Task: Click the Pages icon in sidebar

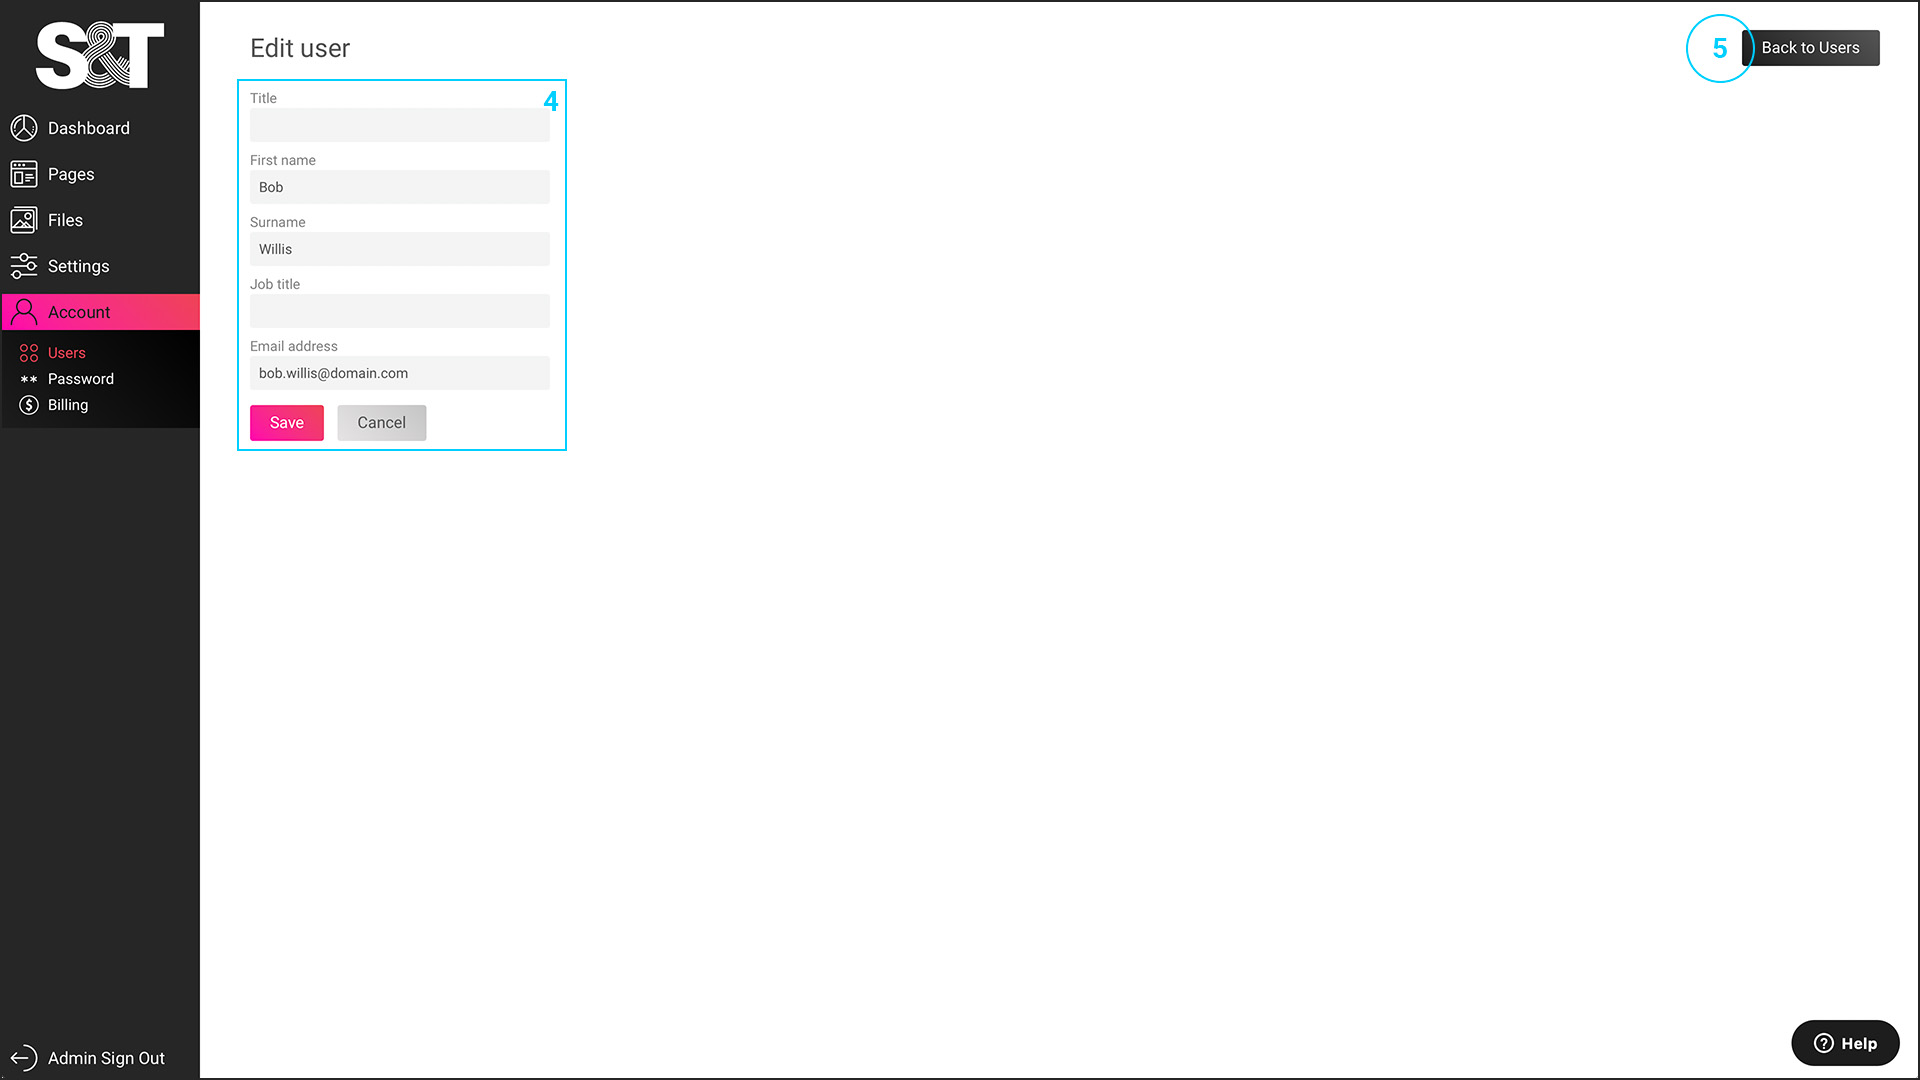Action: point(24,174)
